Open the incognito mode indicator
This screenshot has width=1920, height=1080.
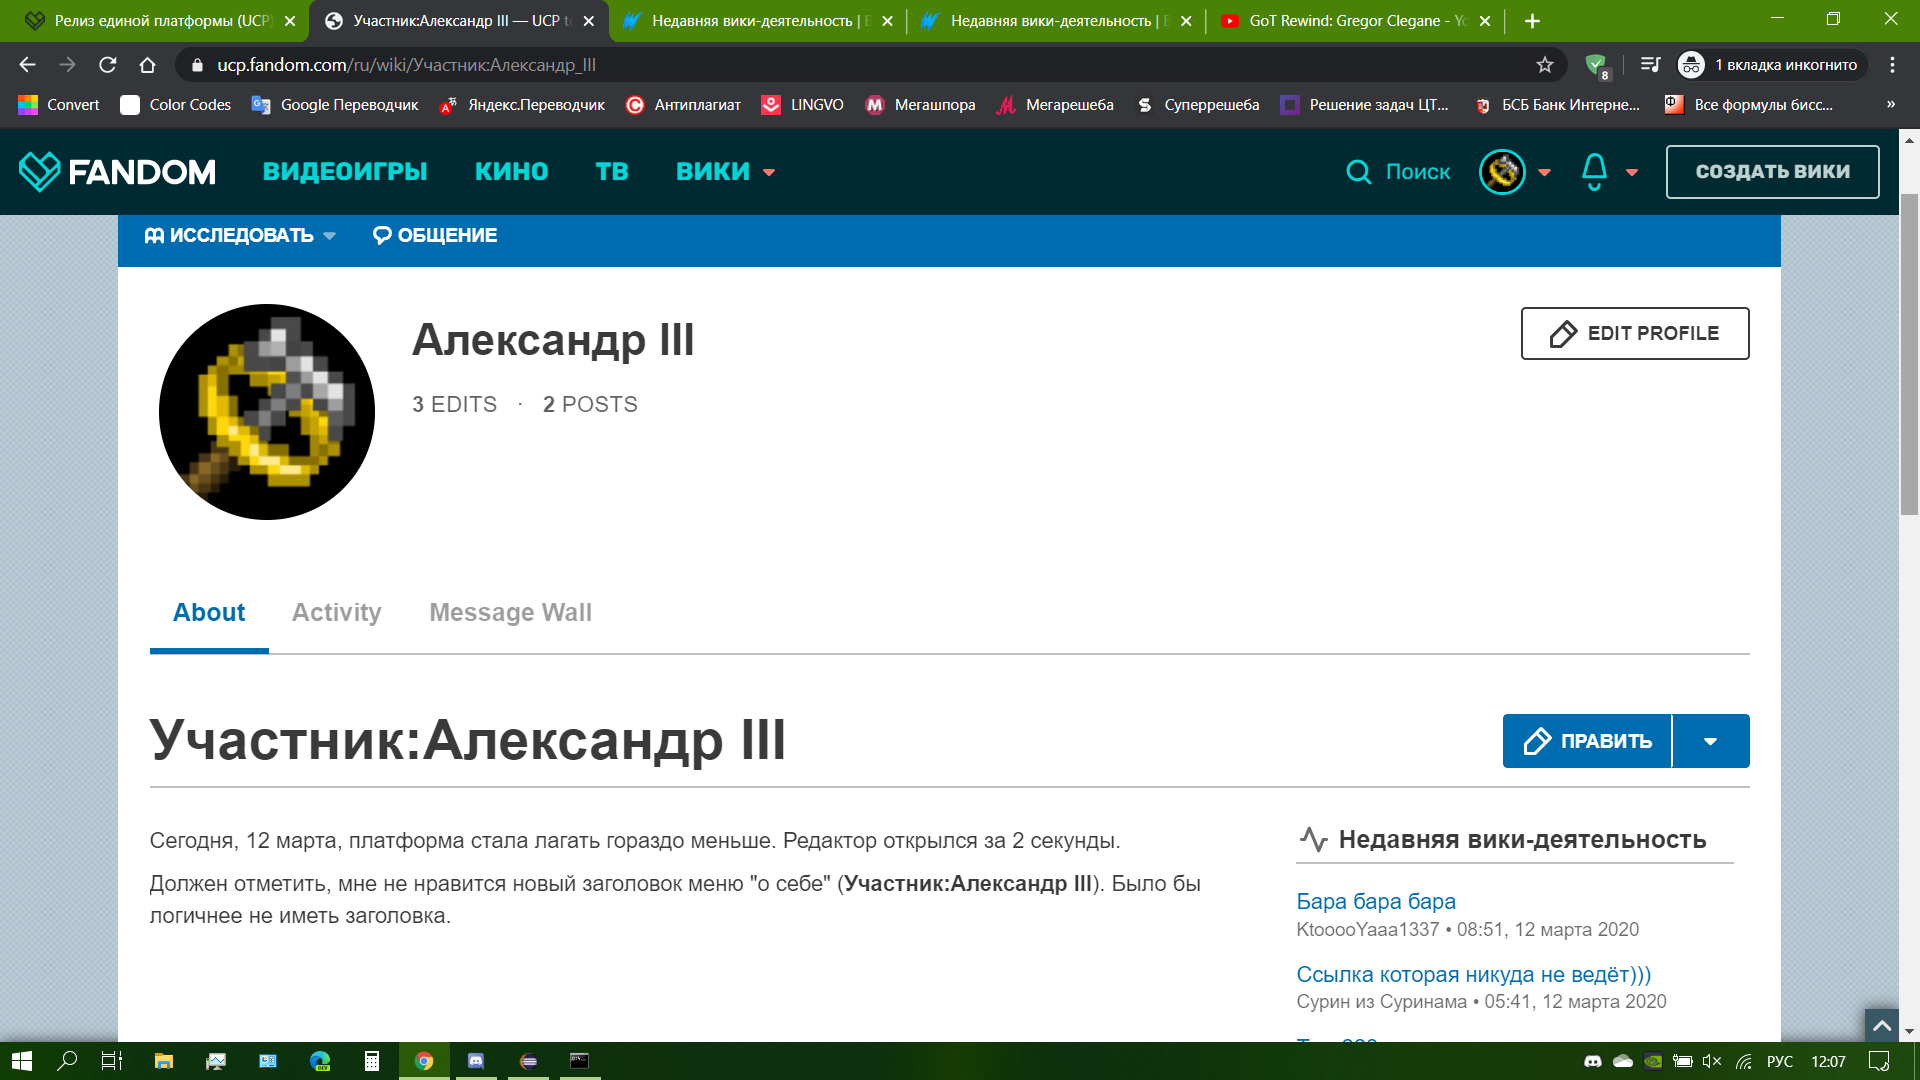coord(1772,65)
